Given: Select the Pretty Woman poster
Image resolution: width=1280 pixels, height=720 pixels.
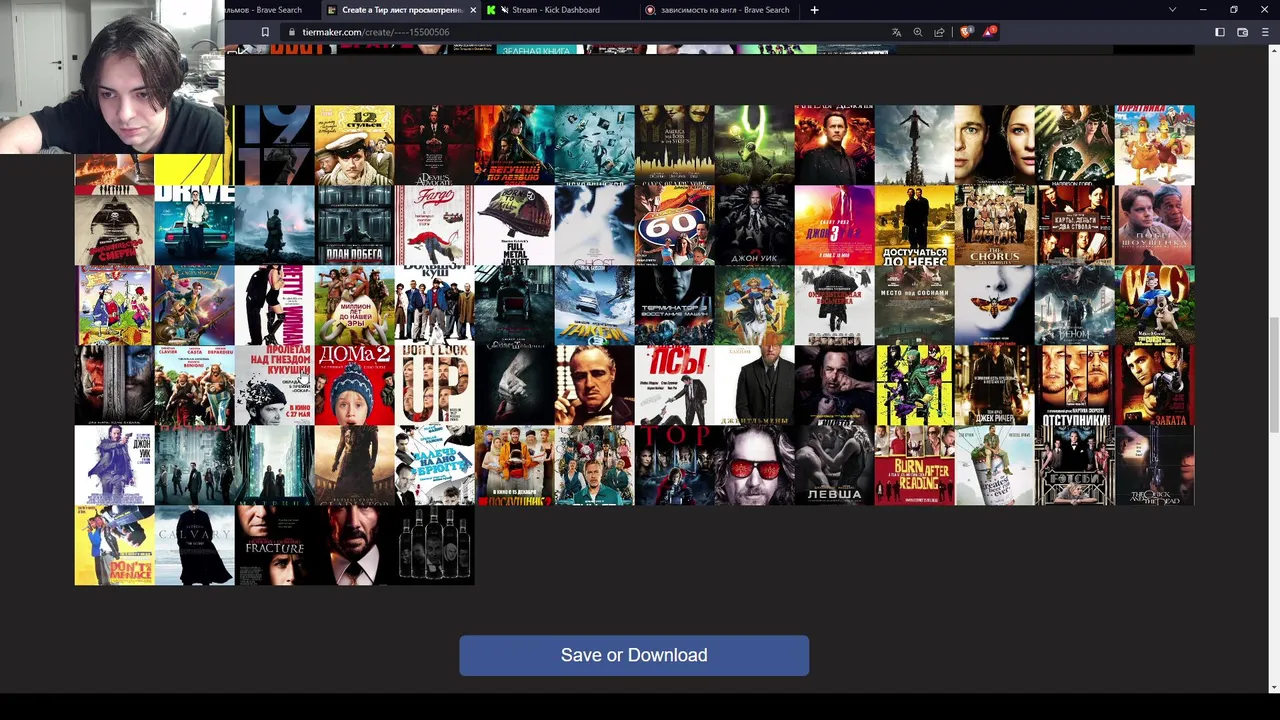Looking at the screenshot, I should pyautogui.click(x=274, y=305).
